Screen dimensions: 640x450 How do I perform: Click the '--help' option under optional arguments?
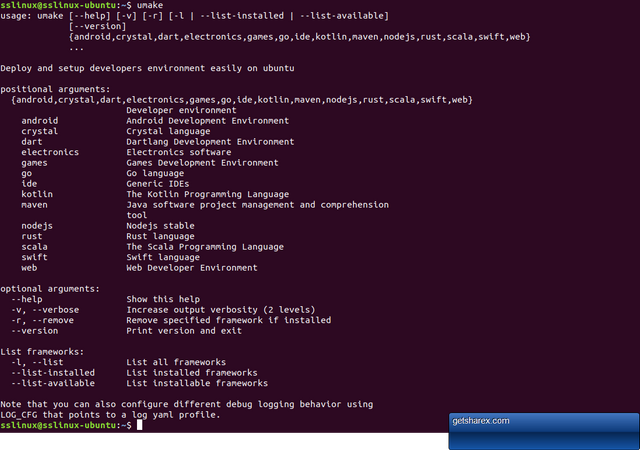(27, 299)
